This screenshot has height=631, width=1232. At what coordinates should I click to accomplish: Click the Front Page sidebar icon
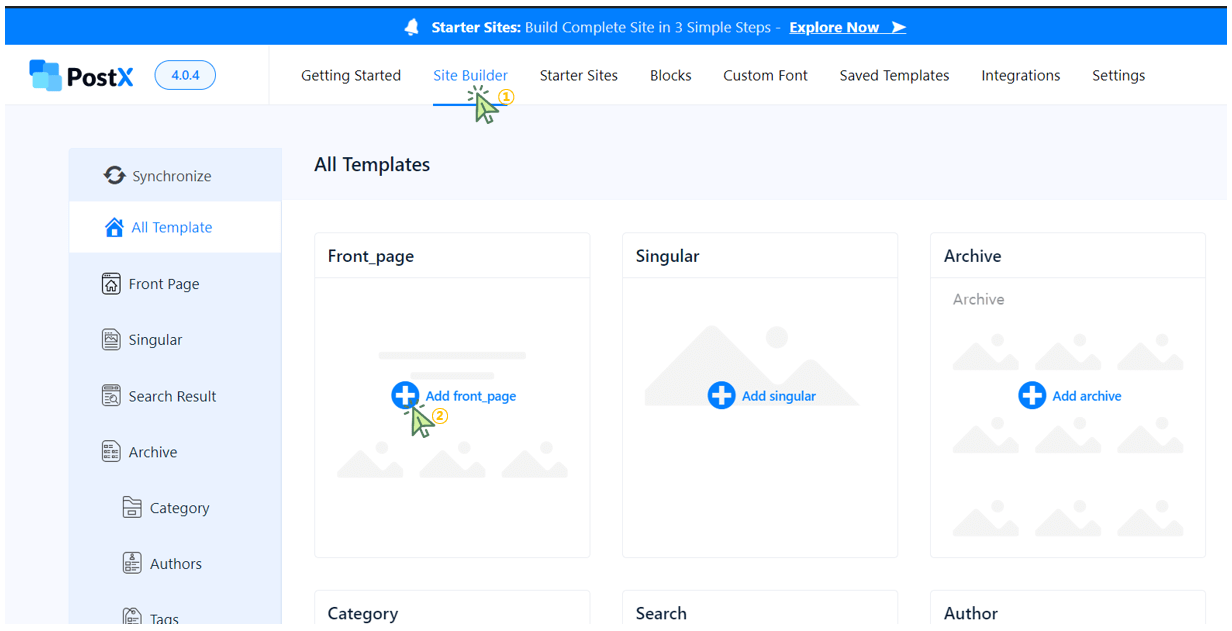point(111,284)
